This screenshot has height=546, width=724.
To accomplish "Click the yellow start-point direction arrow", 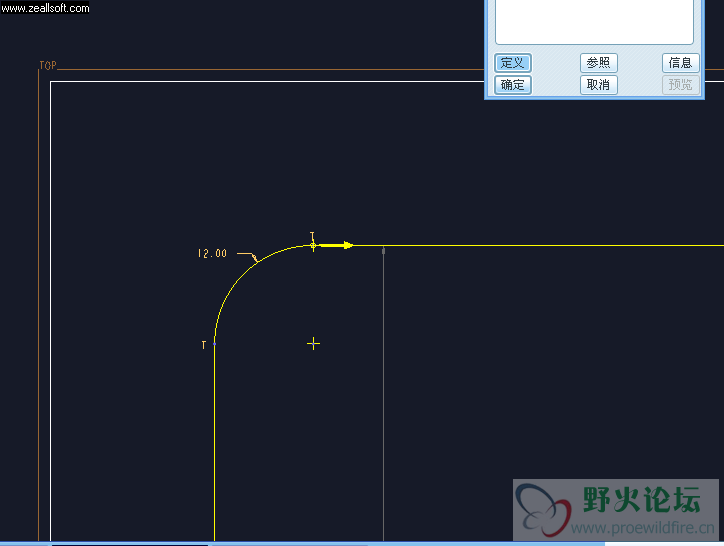I will coord(336,245).
